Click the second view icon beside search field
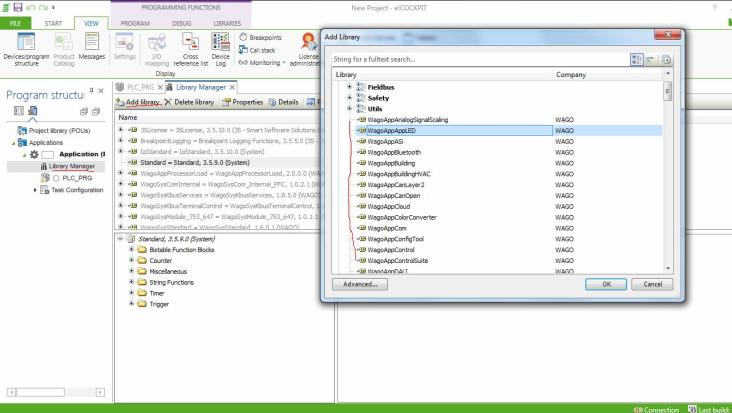The width and height of the screenshot is (732, 413). pyautogui.click(x=652, y=60)
